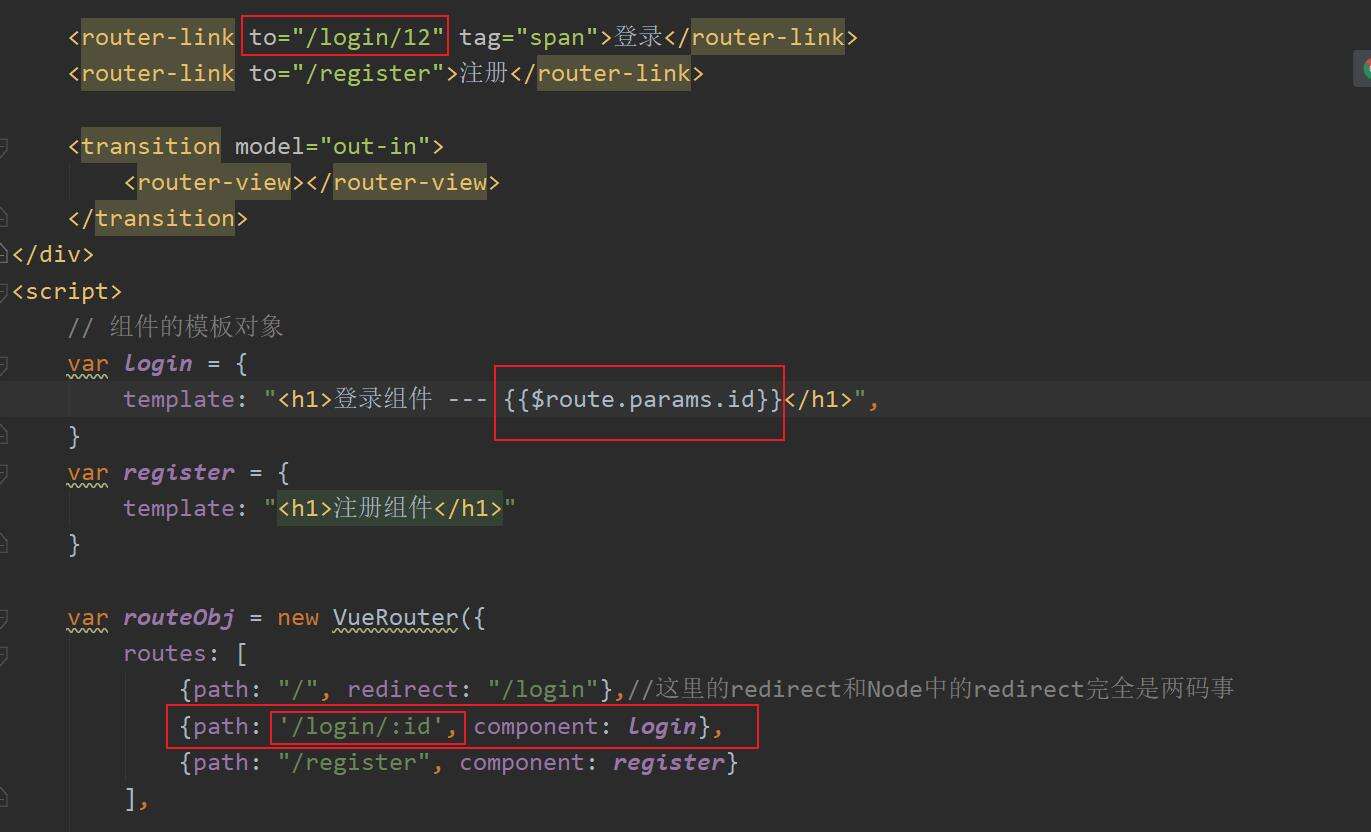Click fold end marker after login template
The image size is (1371, 832).
pos(3,434)
